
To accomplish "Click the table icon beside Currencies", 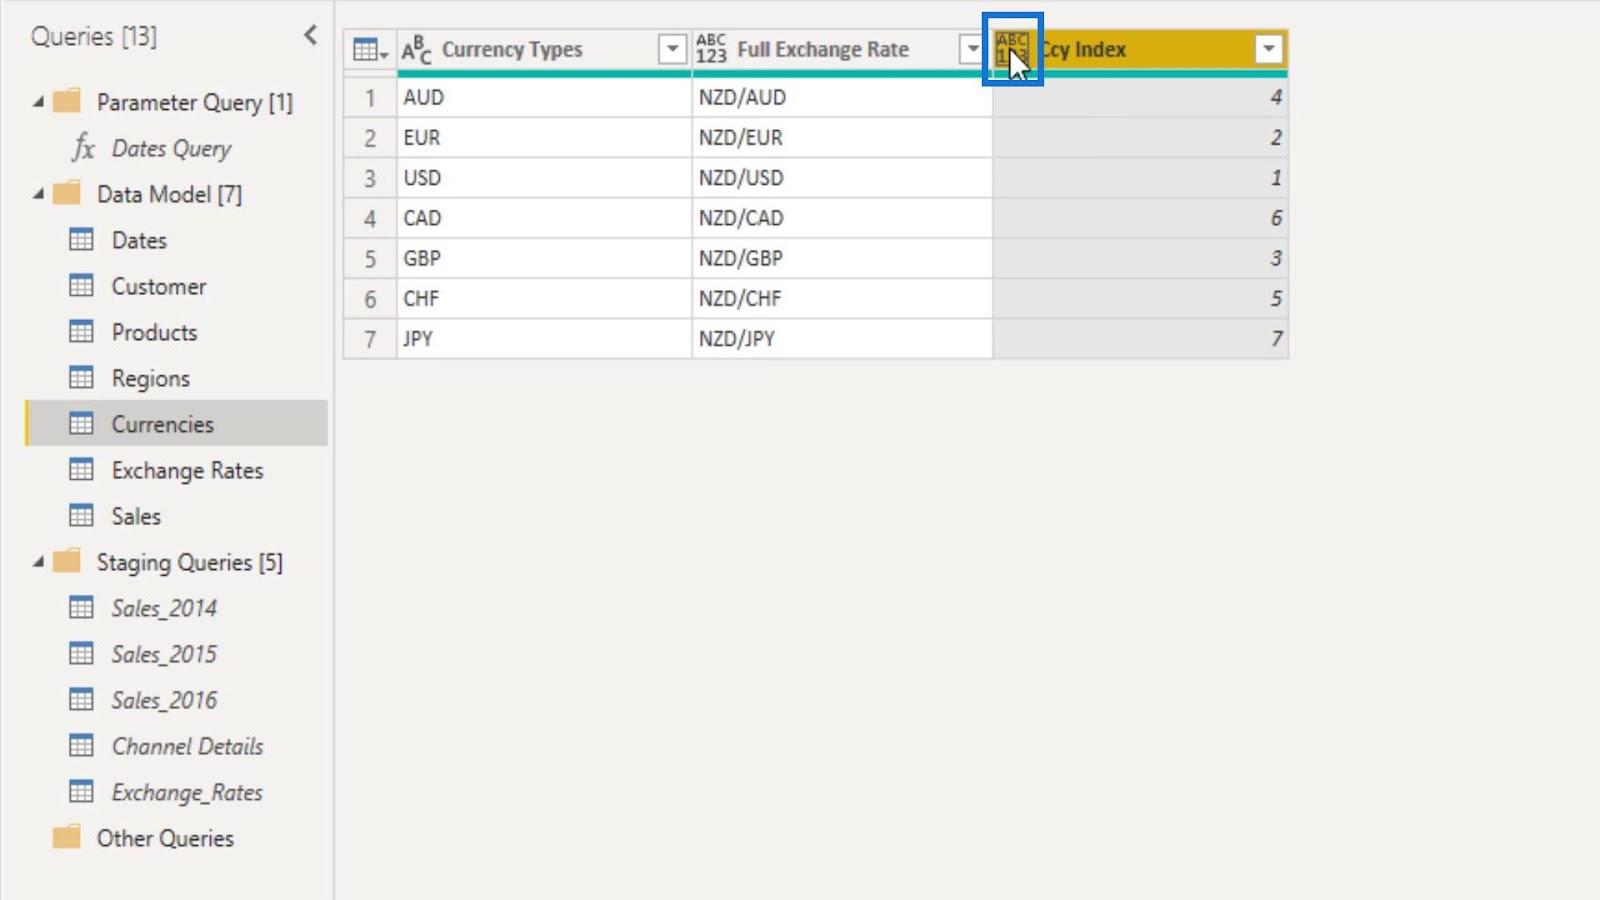I will tap(81, 424).
